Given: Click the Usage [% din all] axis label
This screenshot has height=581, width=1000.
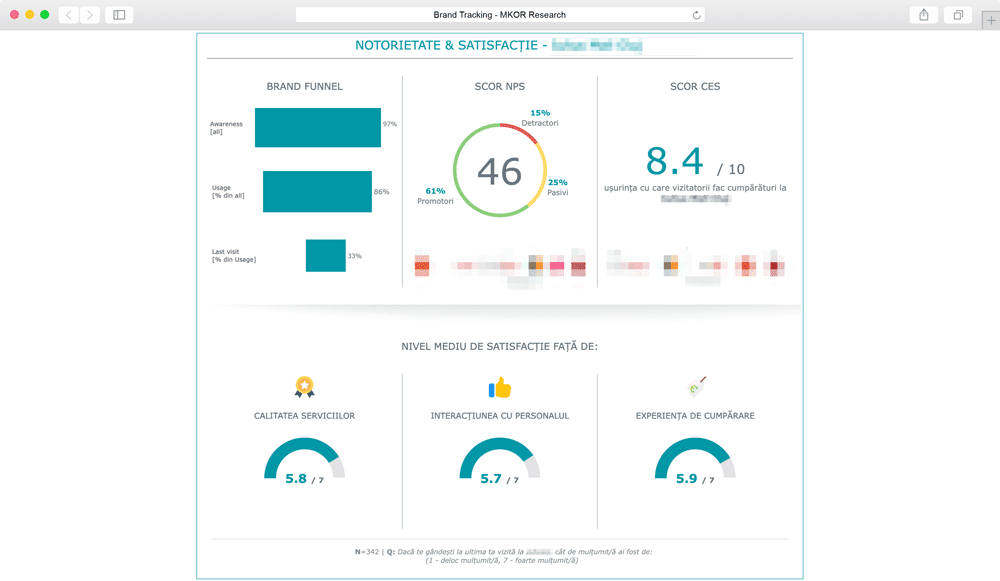Looking at the screenshot, I should point(228,191).
